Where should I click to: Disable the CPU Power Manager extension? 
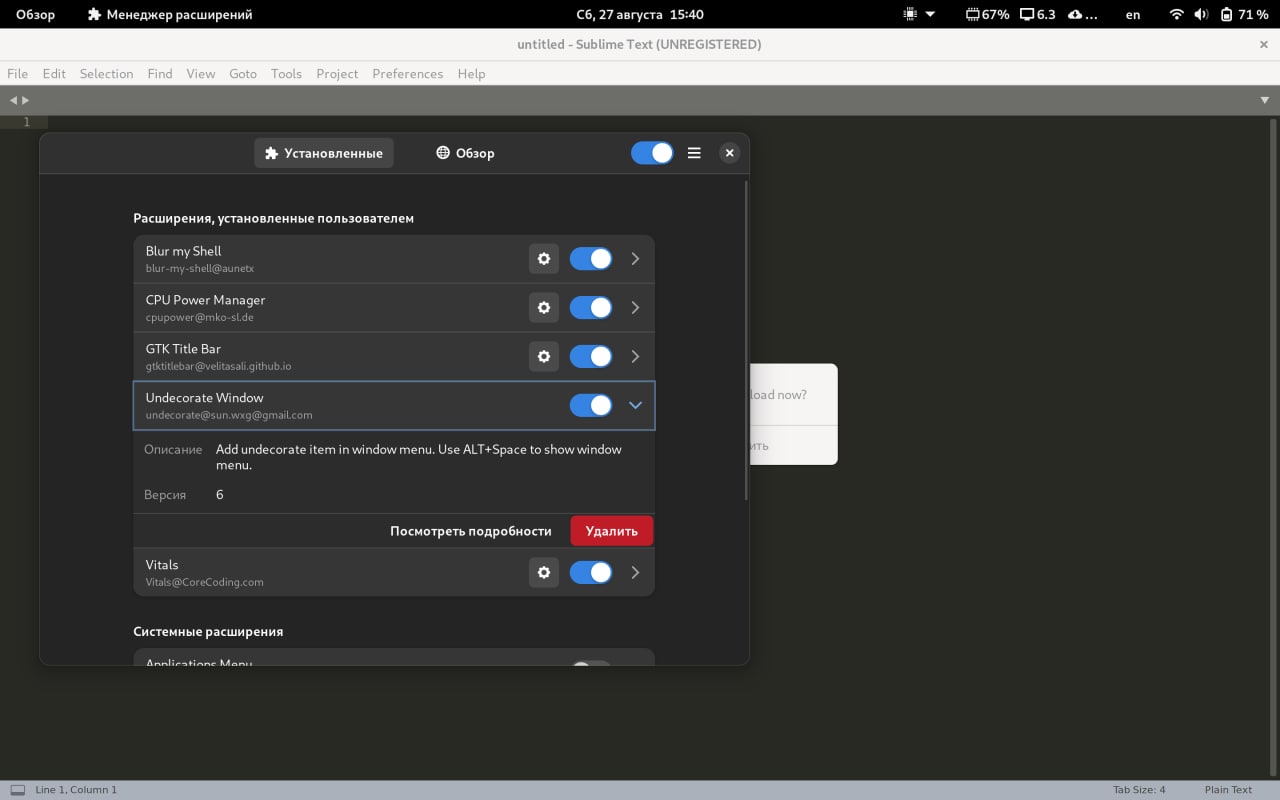point(591,308)
